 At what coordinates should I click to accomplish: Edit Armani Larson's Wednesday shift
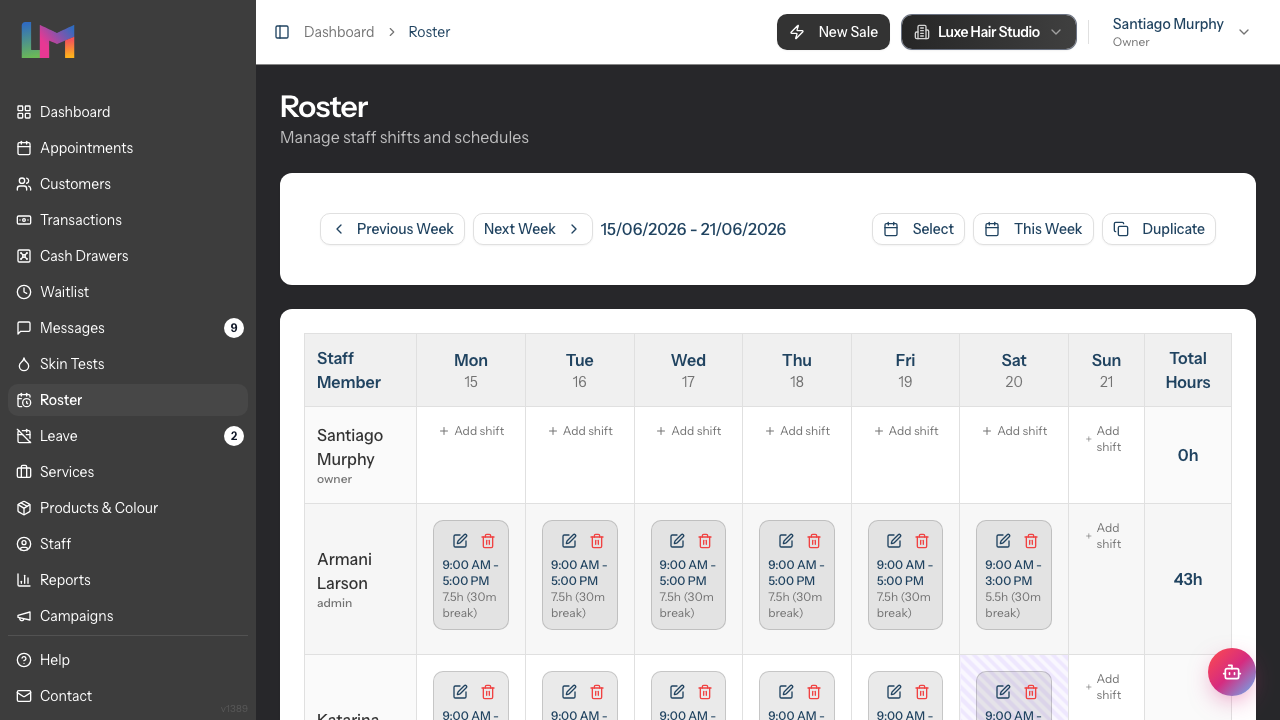coord(677,541)
